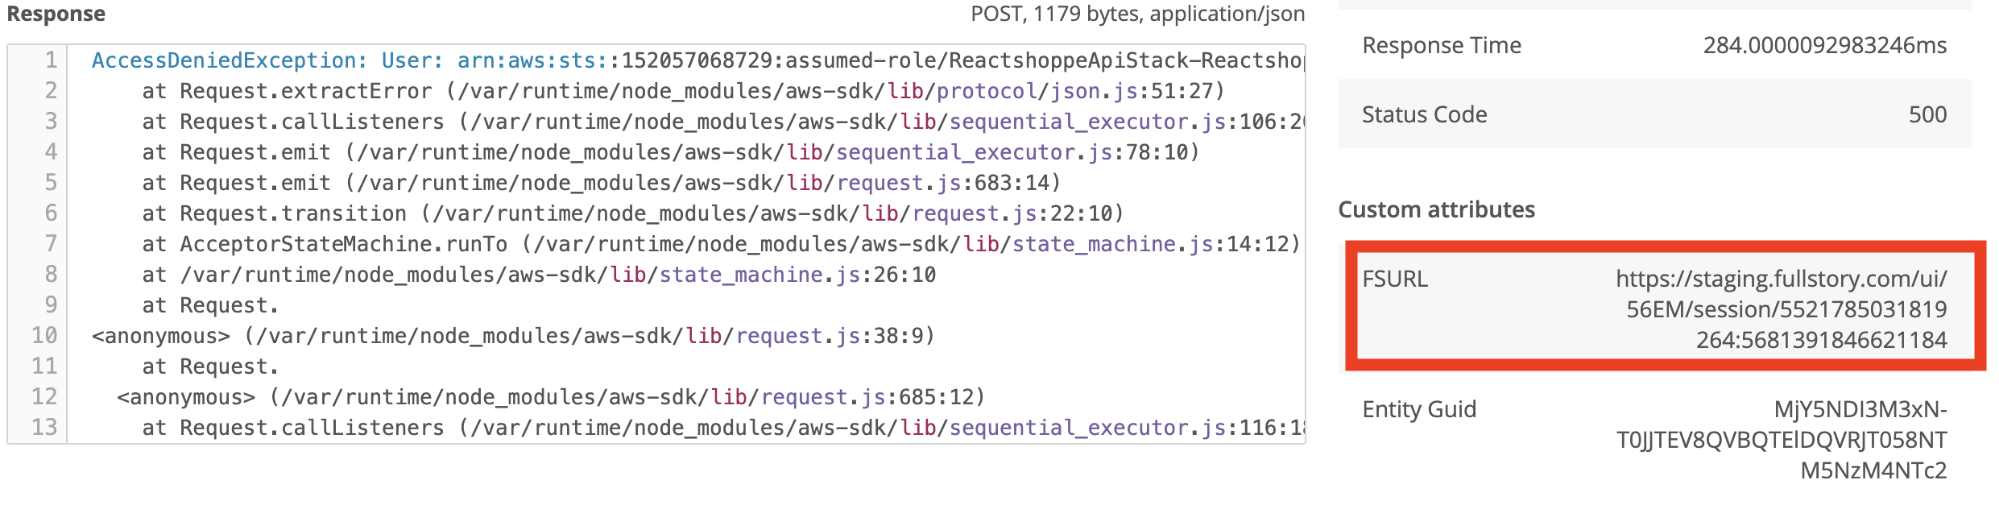Click the Request.transition stack trace line
1999x518 pixels.
(x=633, y=213)
